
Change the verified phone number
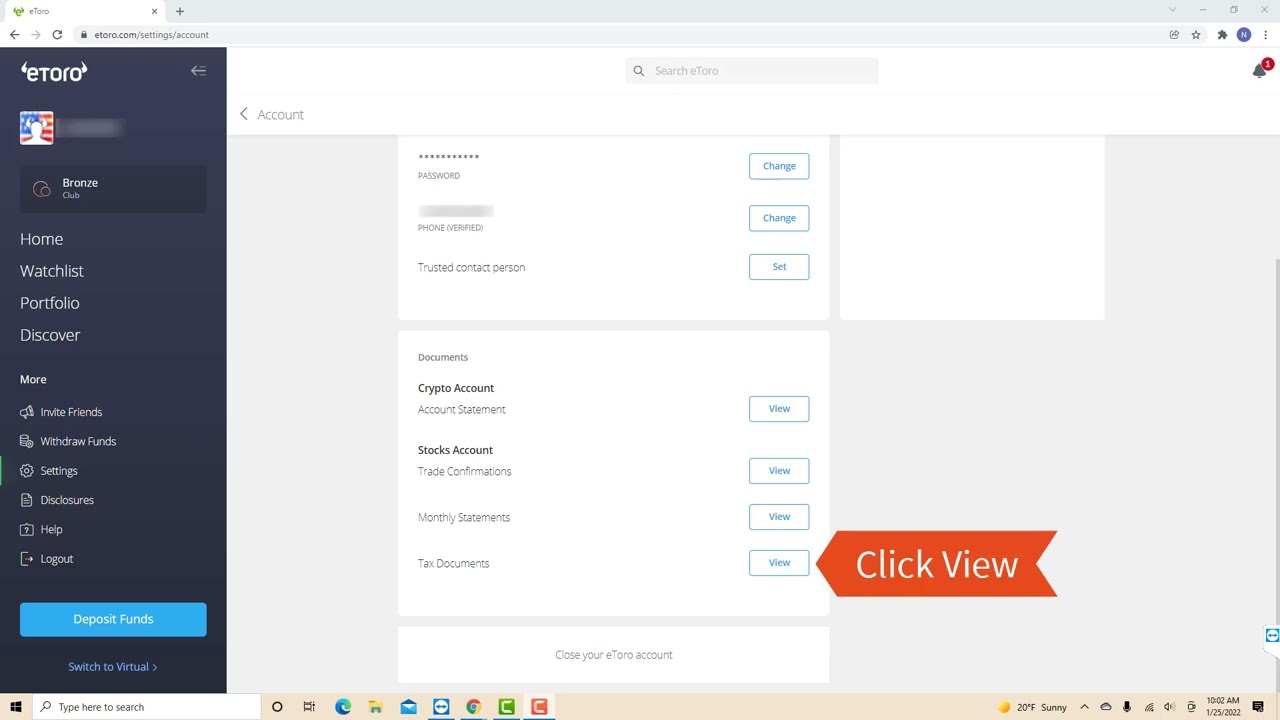pos(779,218)
